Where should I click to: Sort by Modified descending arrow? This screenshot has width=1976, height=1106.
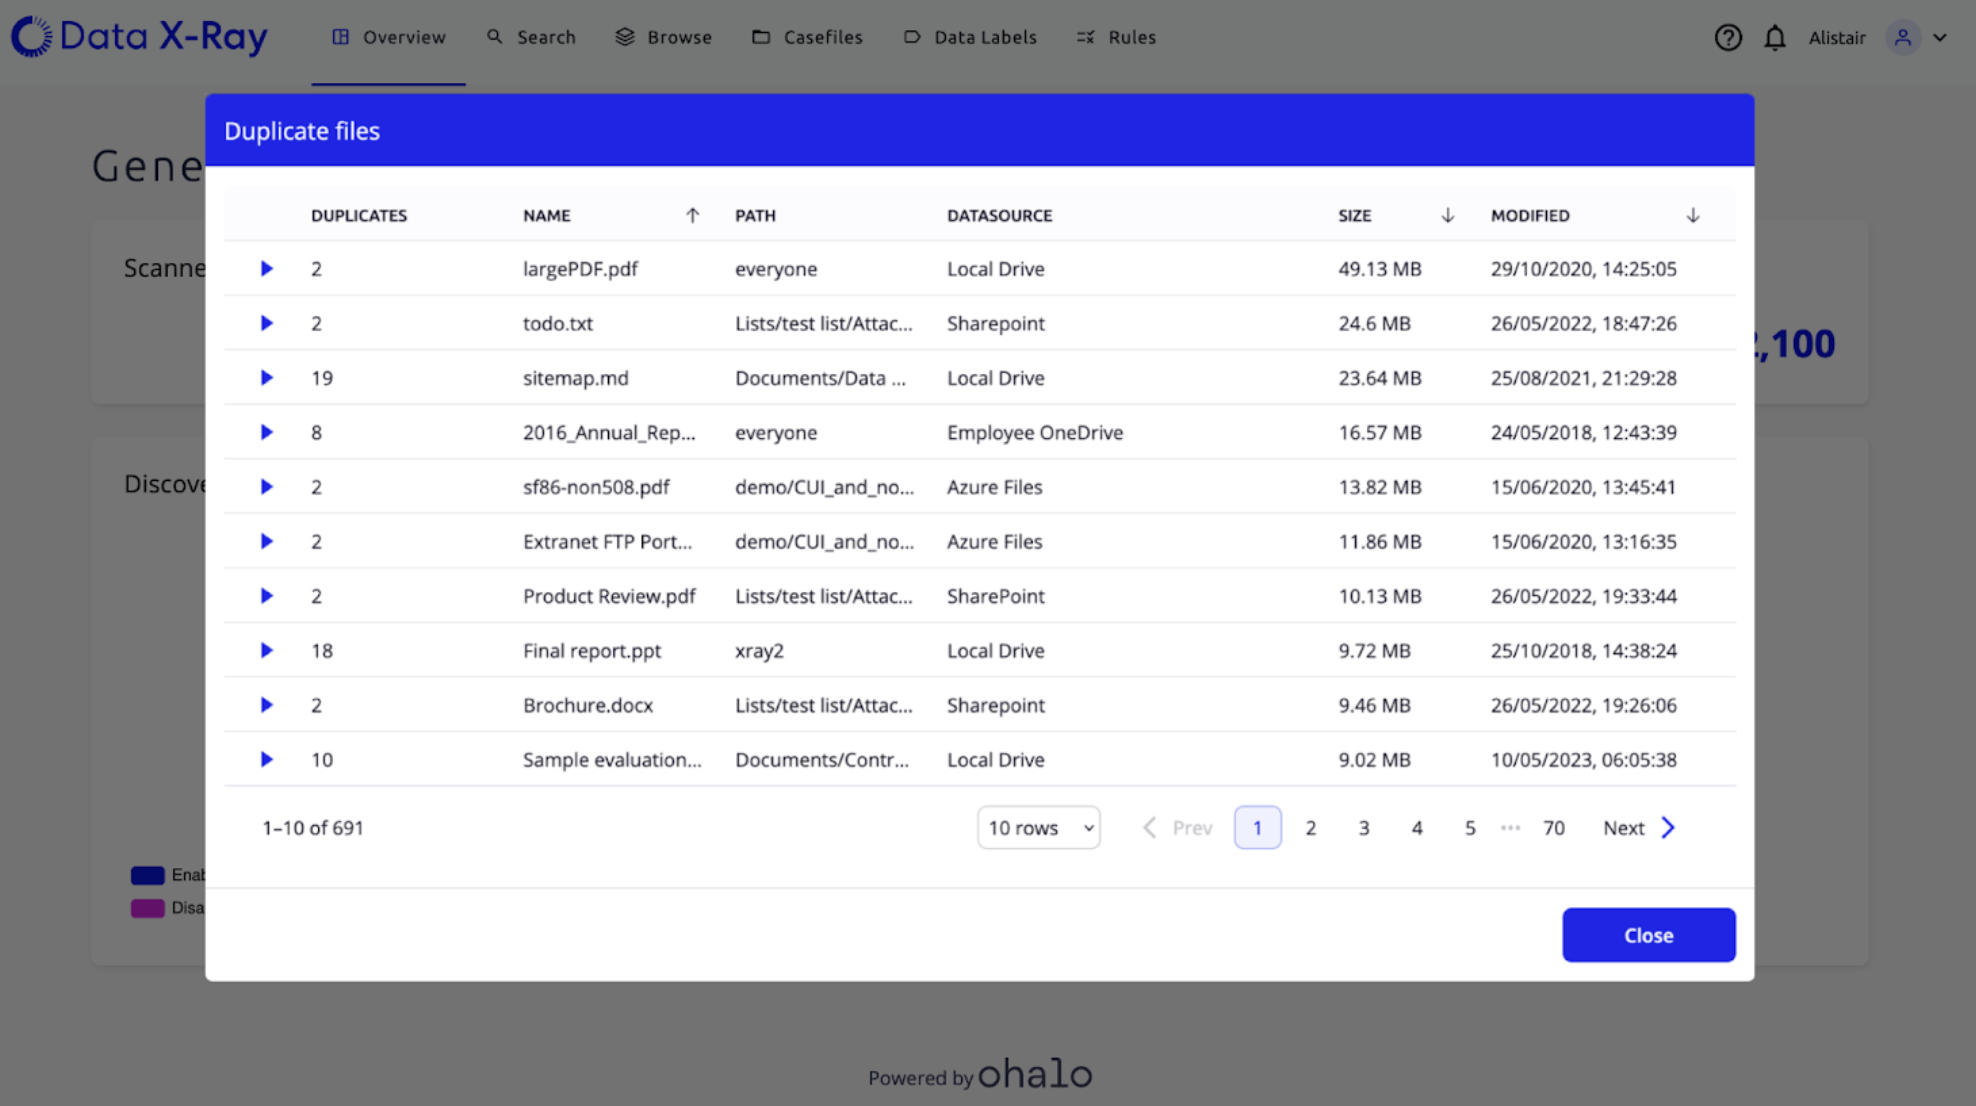[1692, 215]
